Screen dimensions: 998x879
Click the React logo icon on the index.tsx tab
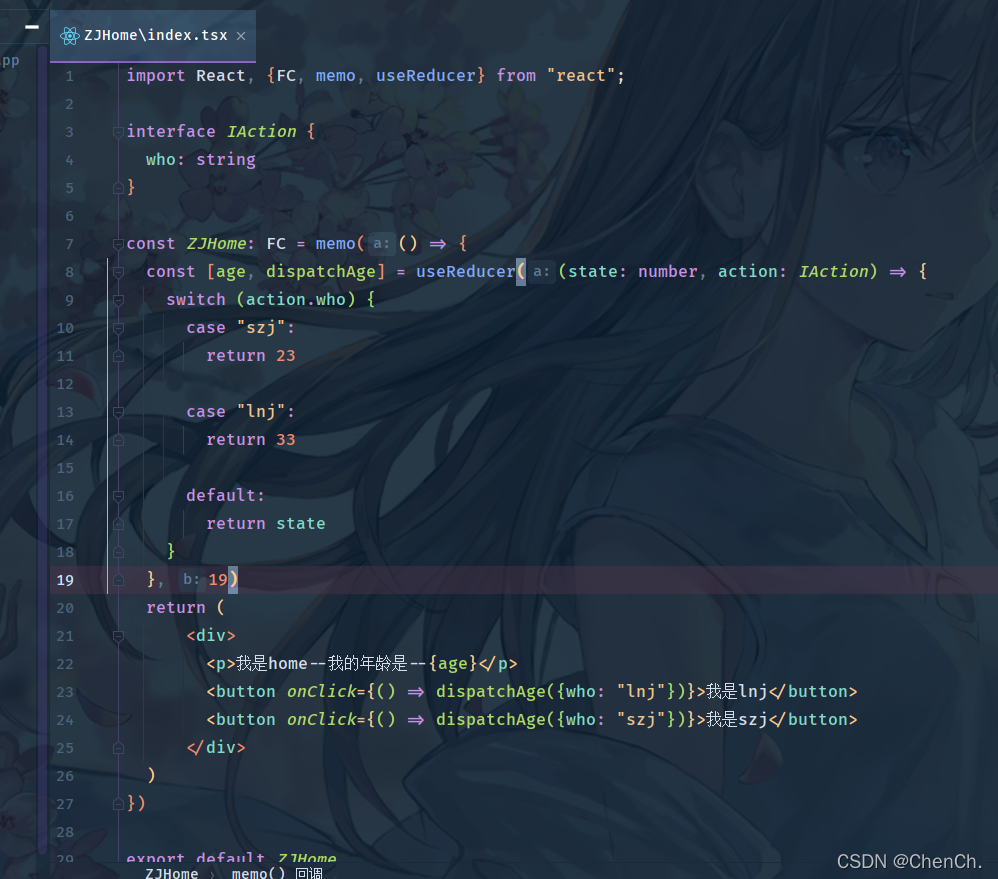point(69,34)
